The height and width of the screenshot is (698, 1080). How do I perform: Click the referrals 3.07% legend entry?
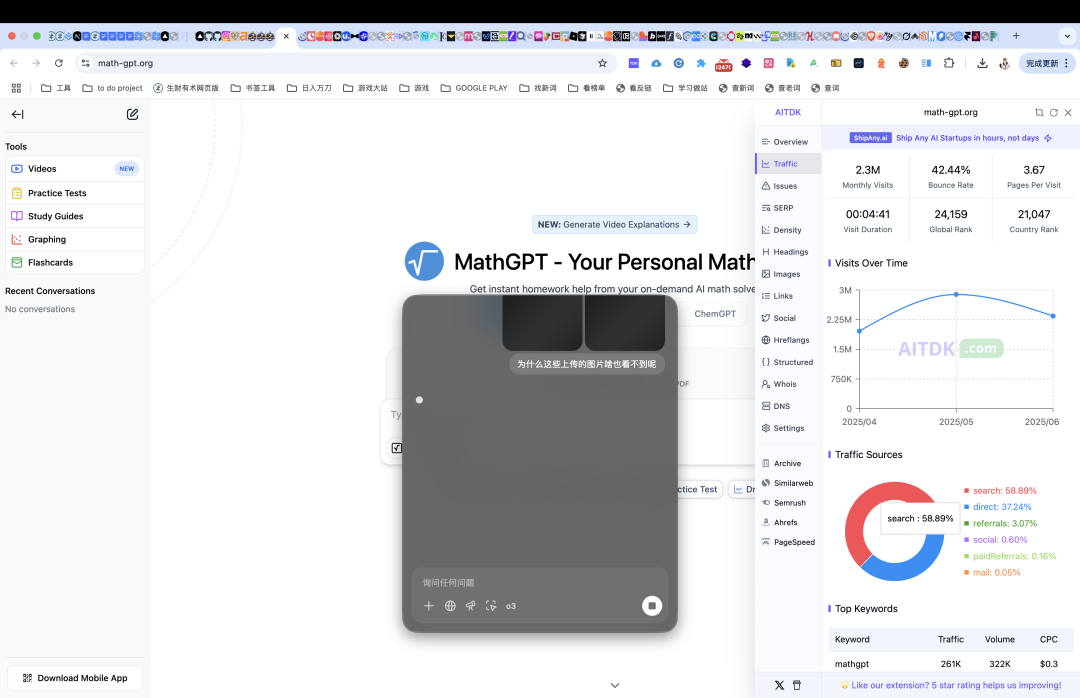tap(1000, 524)
